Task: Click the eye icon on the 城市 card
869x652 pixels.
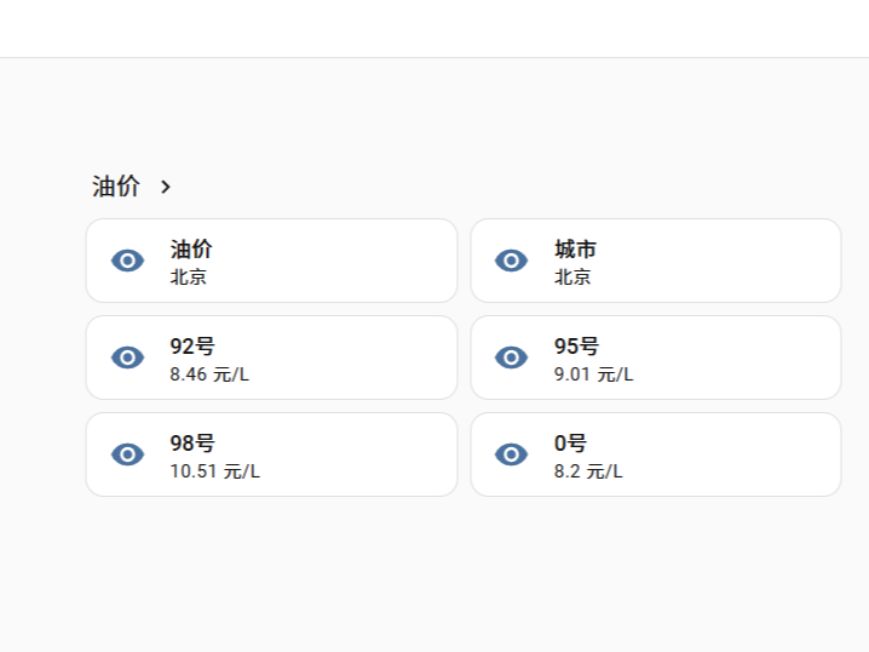Action: pyautogui.click(x=512, y=261)
